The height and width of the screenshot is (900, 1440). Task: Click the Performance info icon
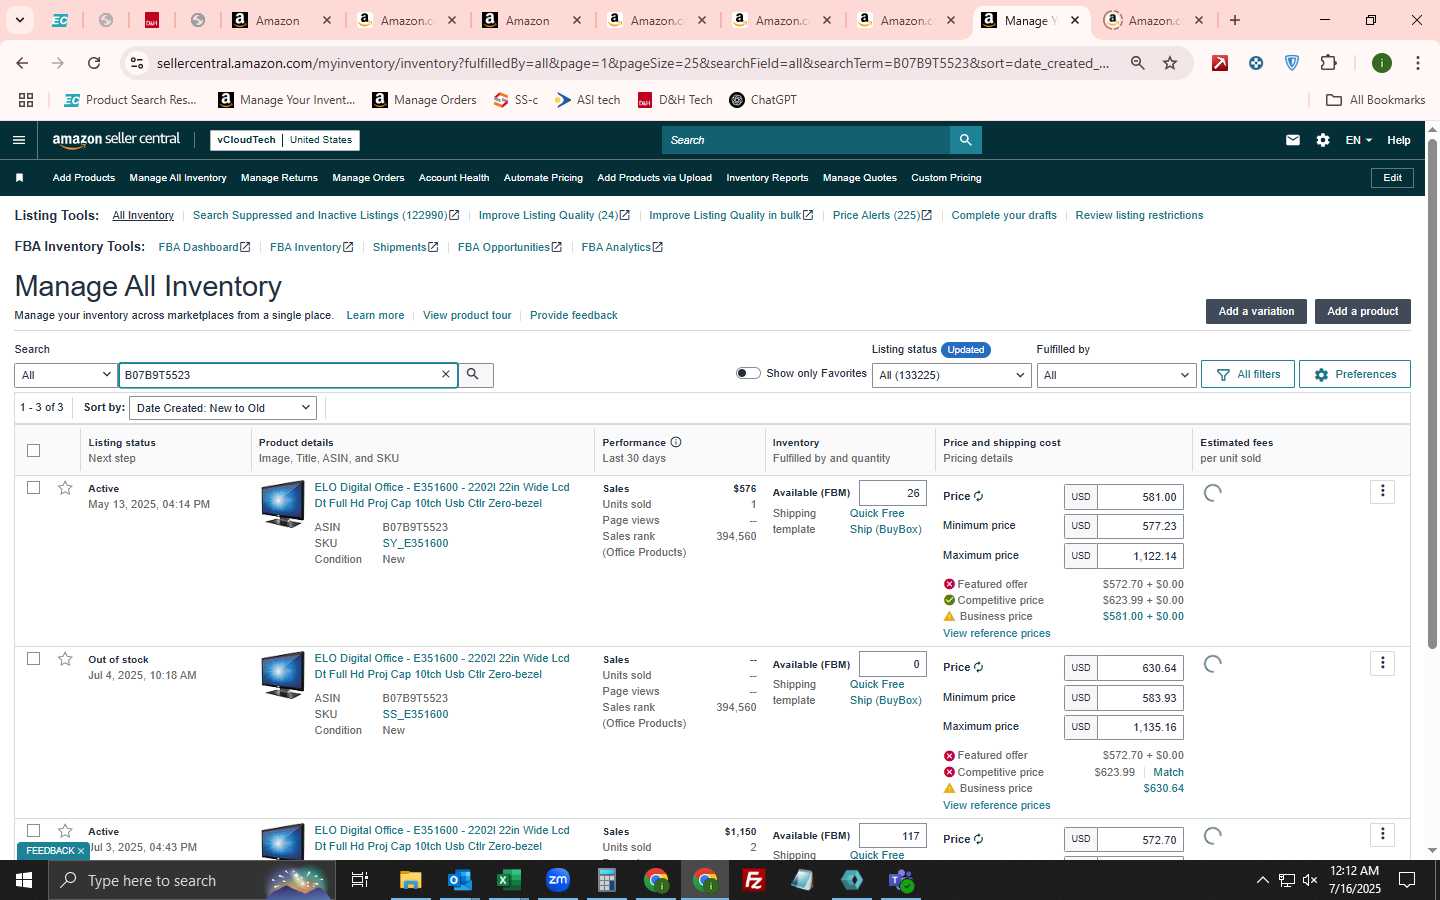point(676,442)
